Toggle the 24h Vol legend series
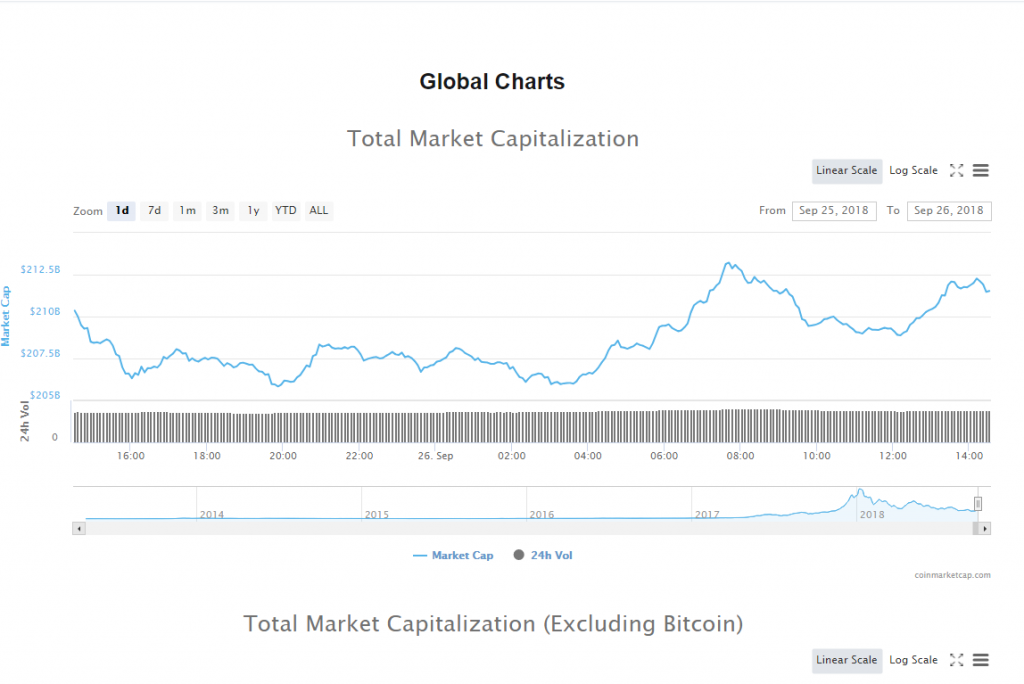1024x684 pixels. coord(543,555)
